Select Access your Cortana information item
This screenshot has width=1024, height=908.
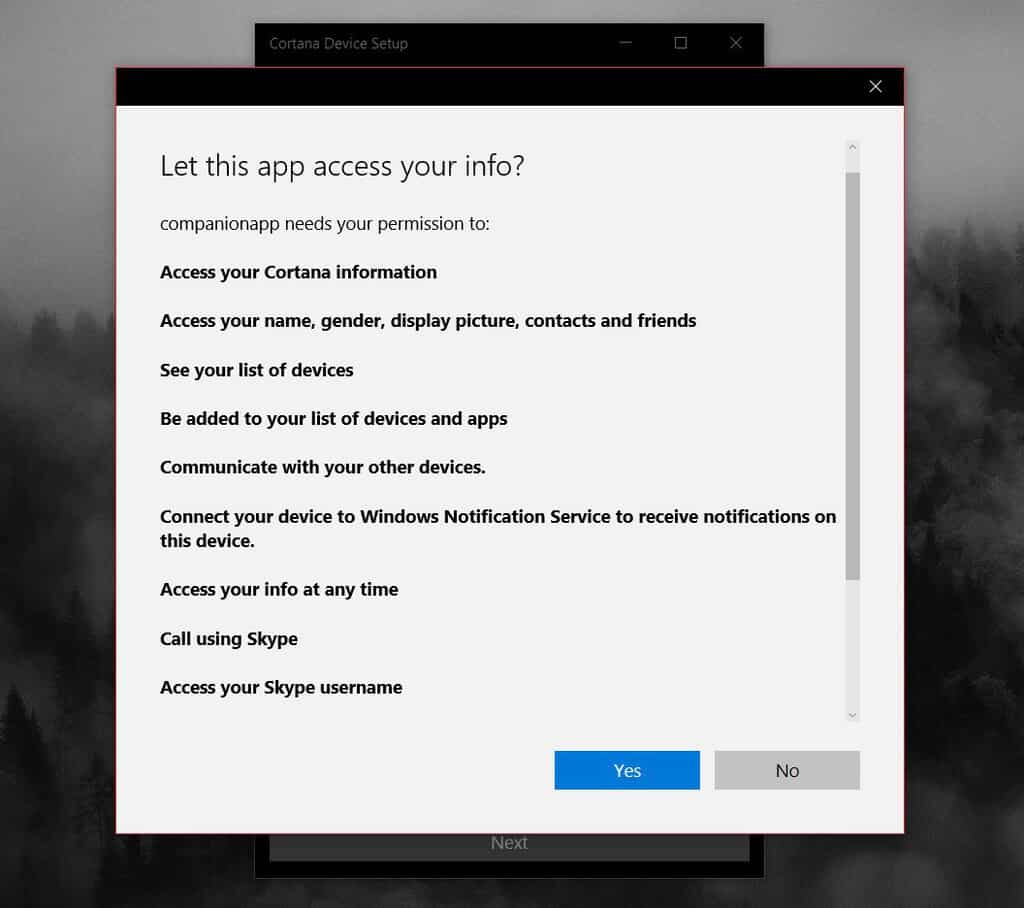click(x=297, y=272)
